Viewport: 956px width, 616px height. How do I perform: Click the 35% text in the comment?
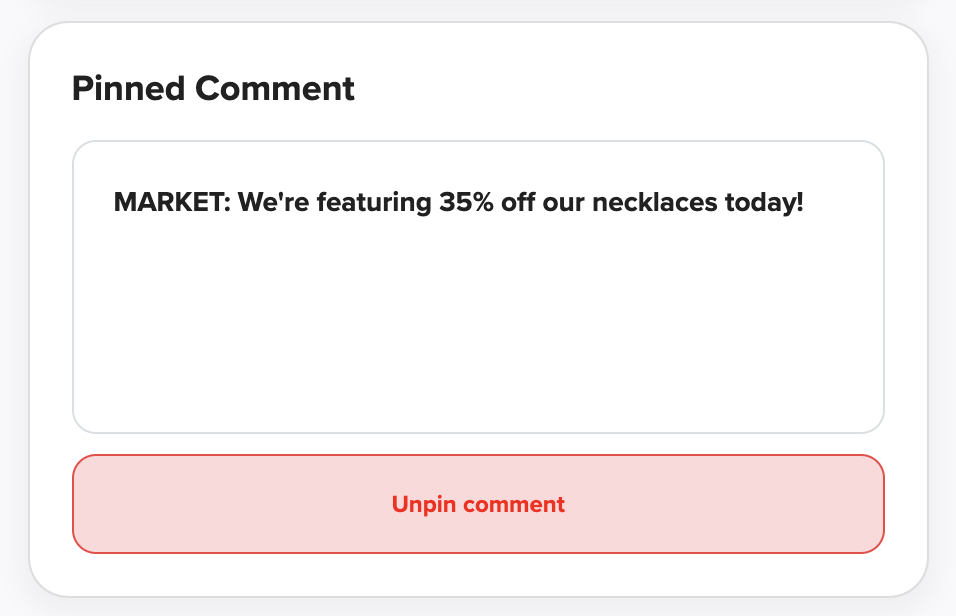coord(469,203)
